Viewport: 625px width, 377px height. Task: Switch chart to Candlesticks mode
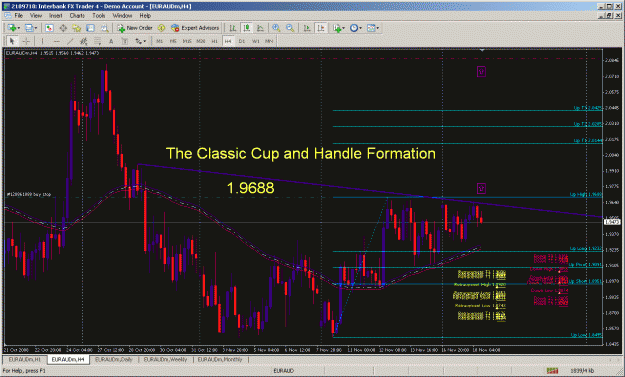(247, 28)
